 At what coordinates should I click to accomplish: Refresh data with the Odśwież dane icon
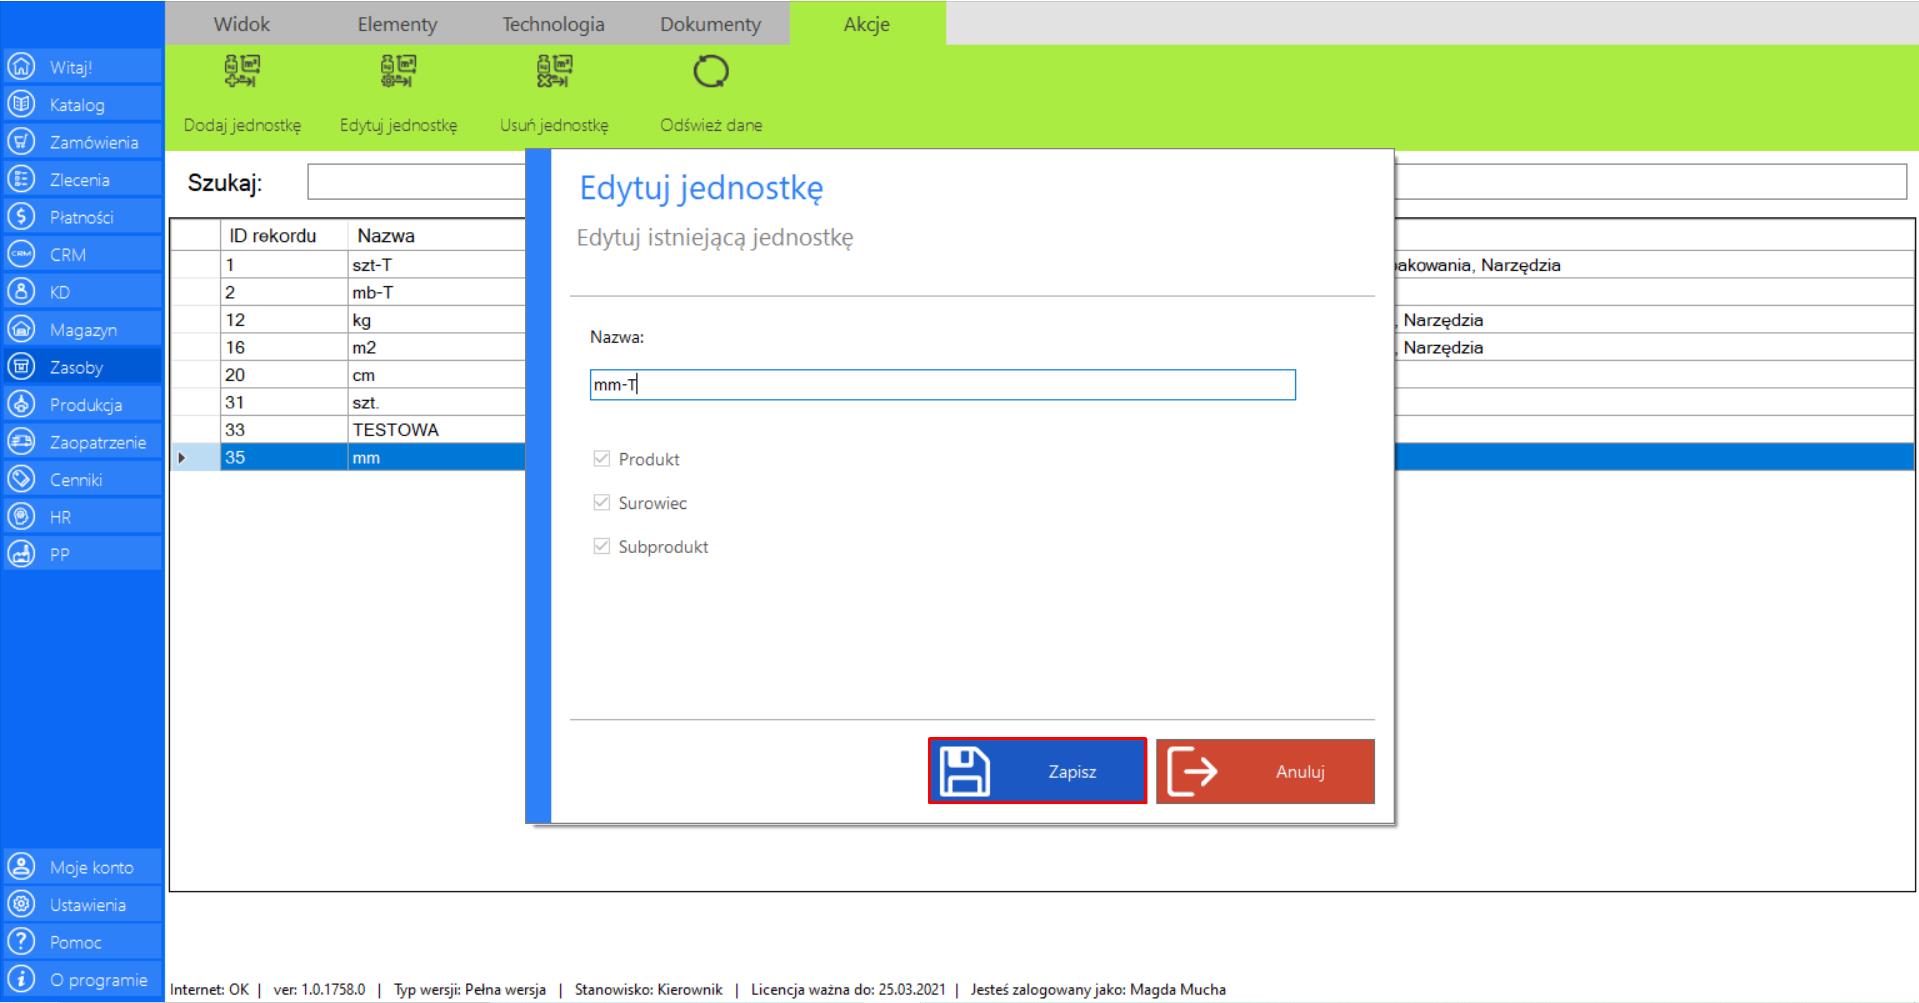[710, 72]
